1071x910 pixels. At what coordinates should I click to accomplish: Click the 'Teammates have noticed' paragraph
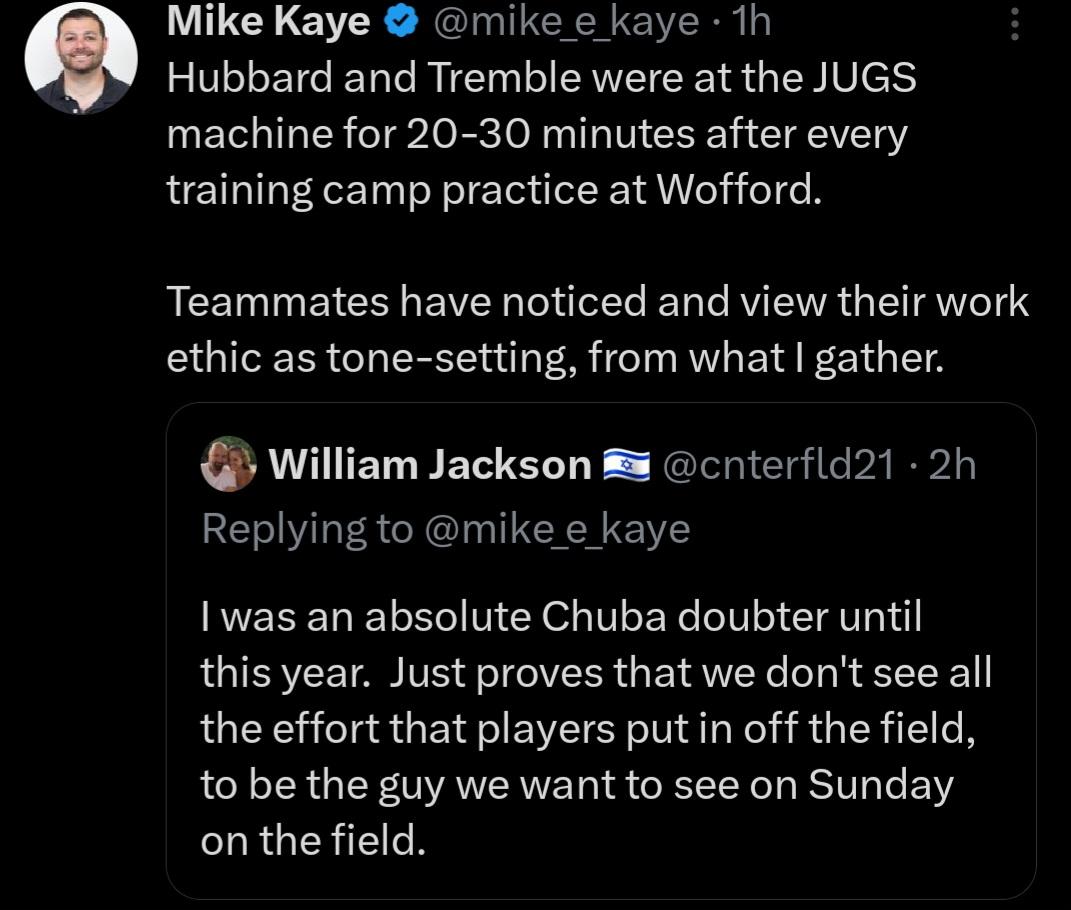click(x=598, y=329)
